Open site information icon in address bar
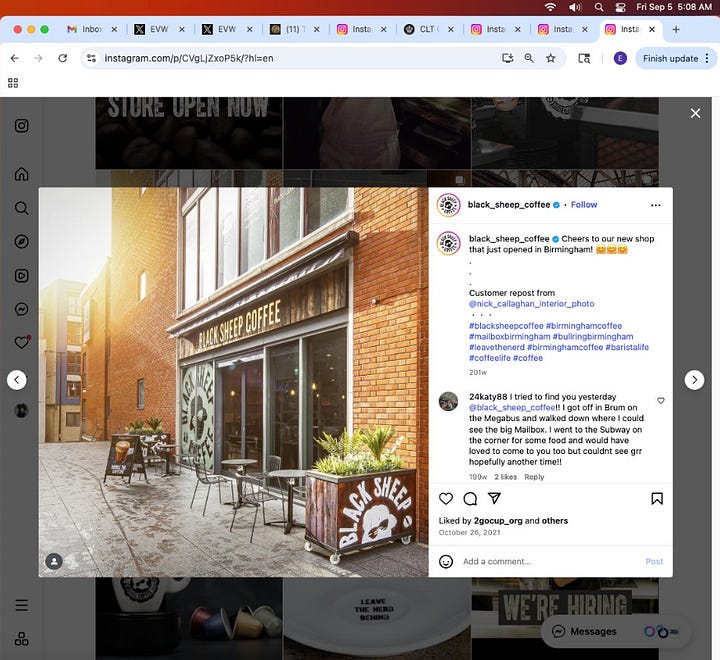Image resolution: width=720 pixels, height=660 pixels. [91, 58]
